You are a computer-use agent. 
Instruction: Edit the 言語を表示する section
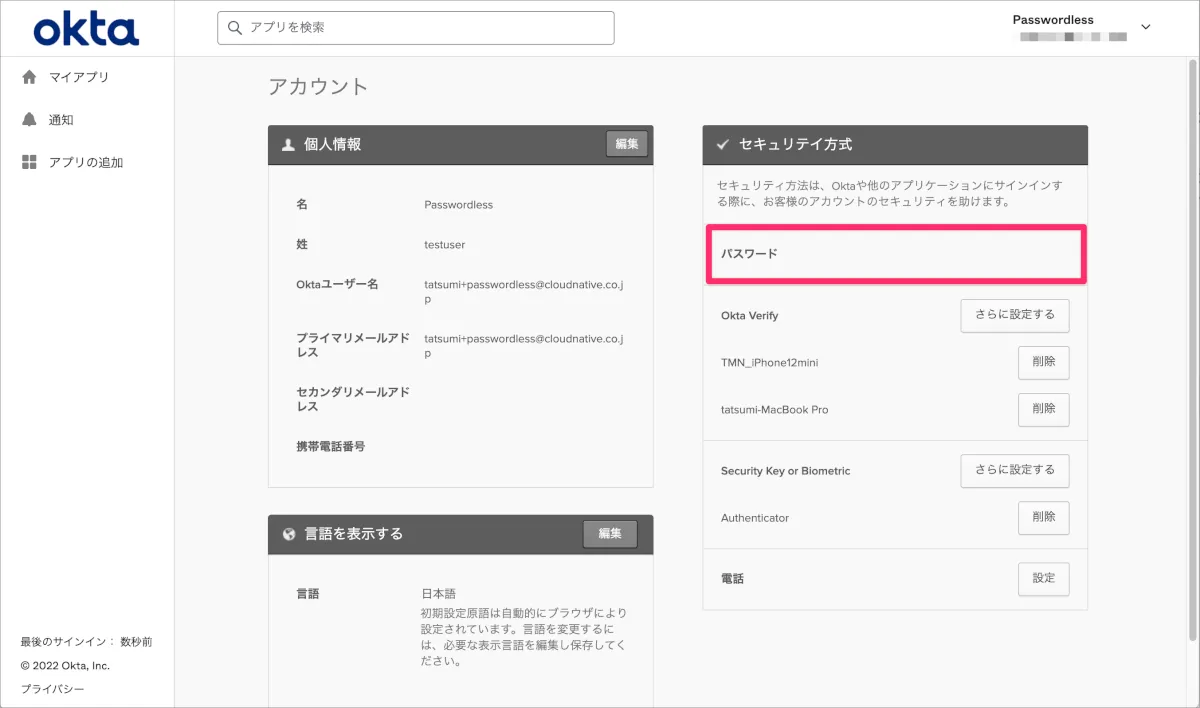pos(610,534)
